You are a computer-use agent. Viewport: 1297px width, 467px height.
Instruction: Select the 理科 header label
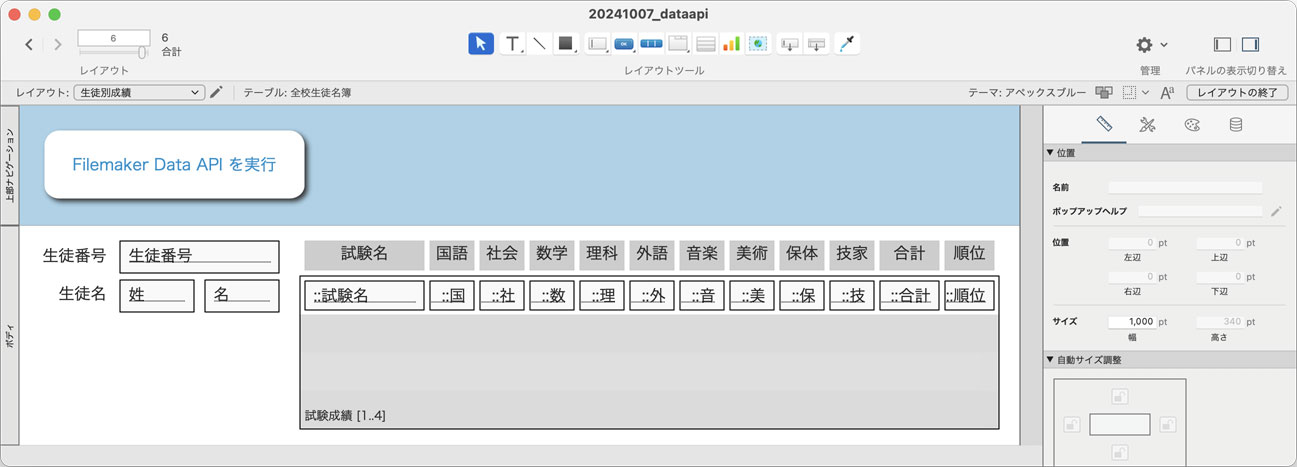tap(602, 254)
